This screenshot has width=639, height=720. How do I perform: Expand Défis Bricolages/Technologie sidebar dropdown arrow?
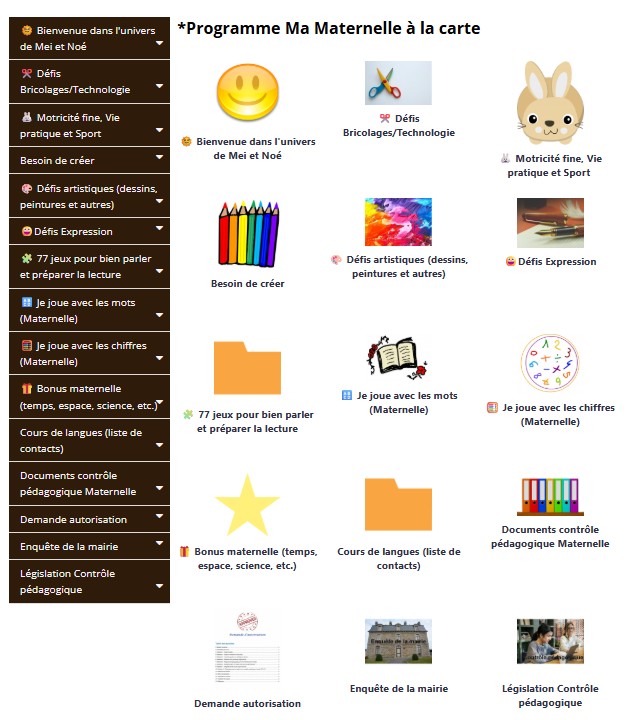point(159,86)
